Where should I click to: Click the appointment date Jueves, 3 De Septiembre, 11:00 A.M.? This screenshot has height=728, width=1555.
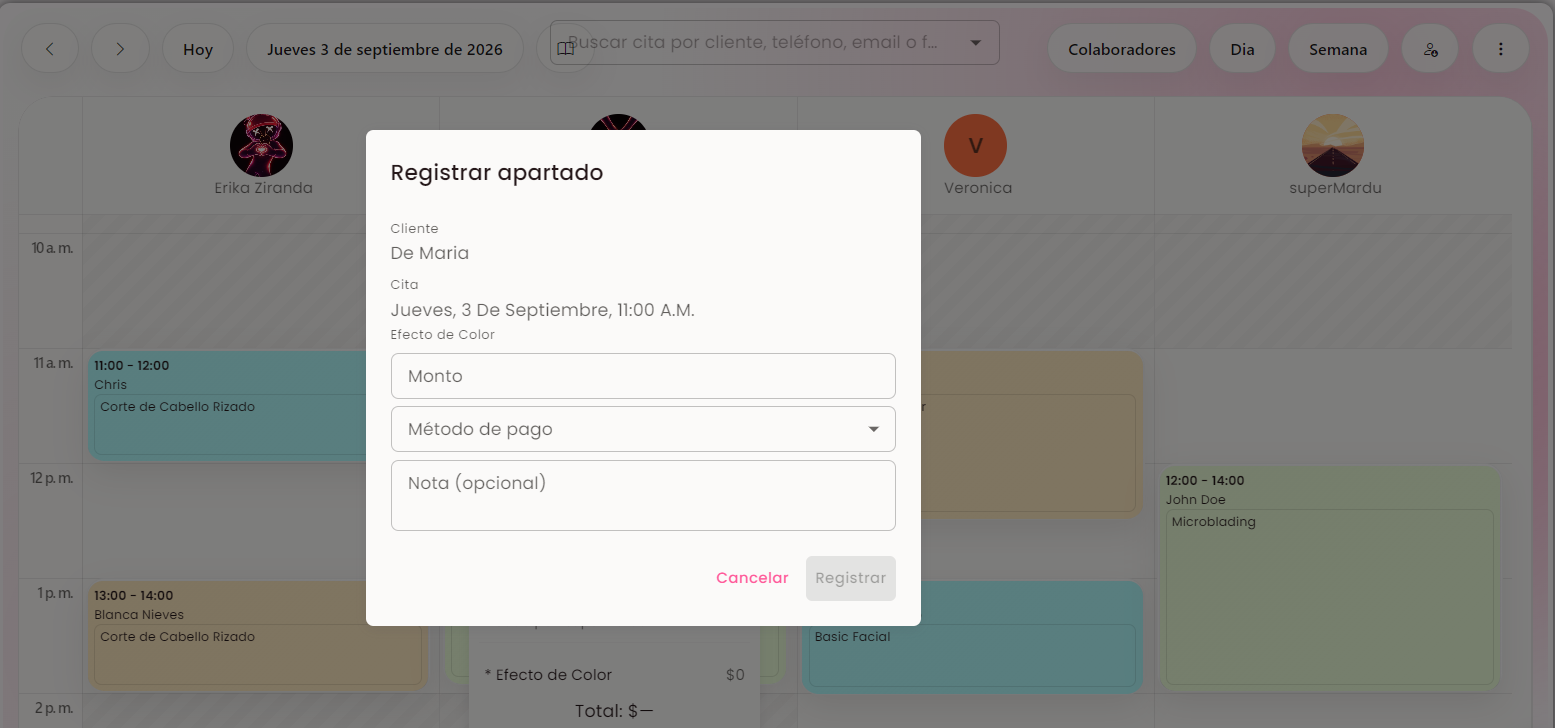click(x=542, y=310)
